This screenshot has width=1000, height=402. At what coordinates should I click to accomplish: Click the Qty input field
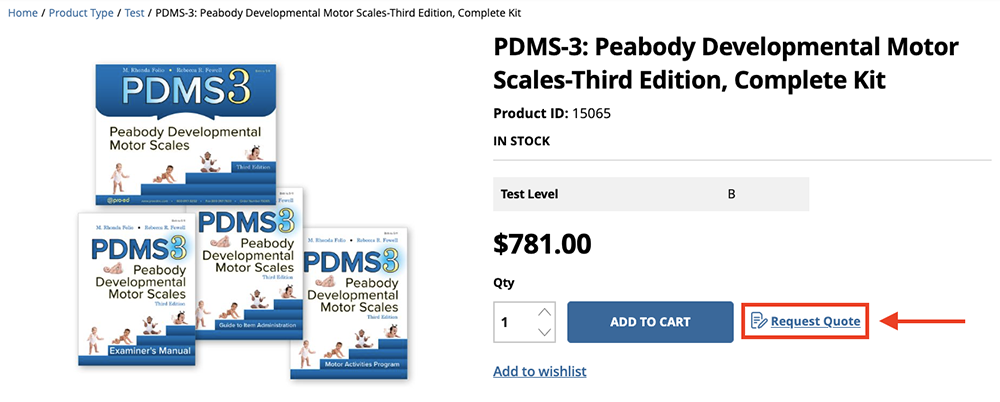click(513, 322)
